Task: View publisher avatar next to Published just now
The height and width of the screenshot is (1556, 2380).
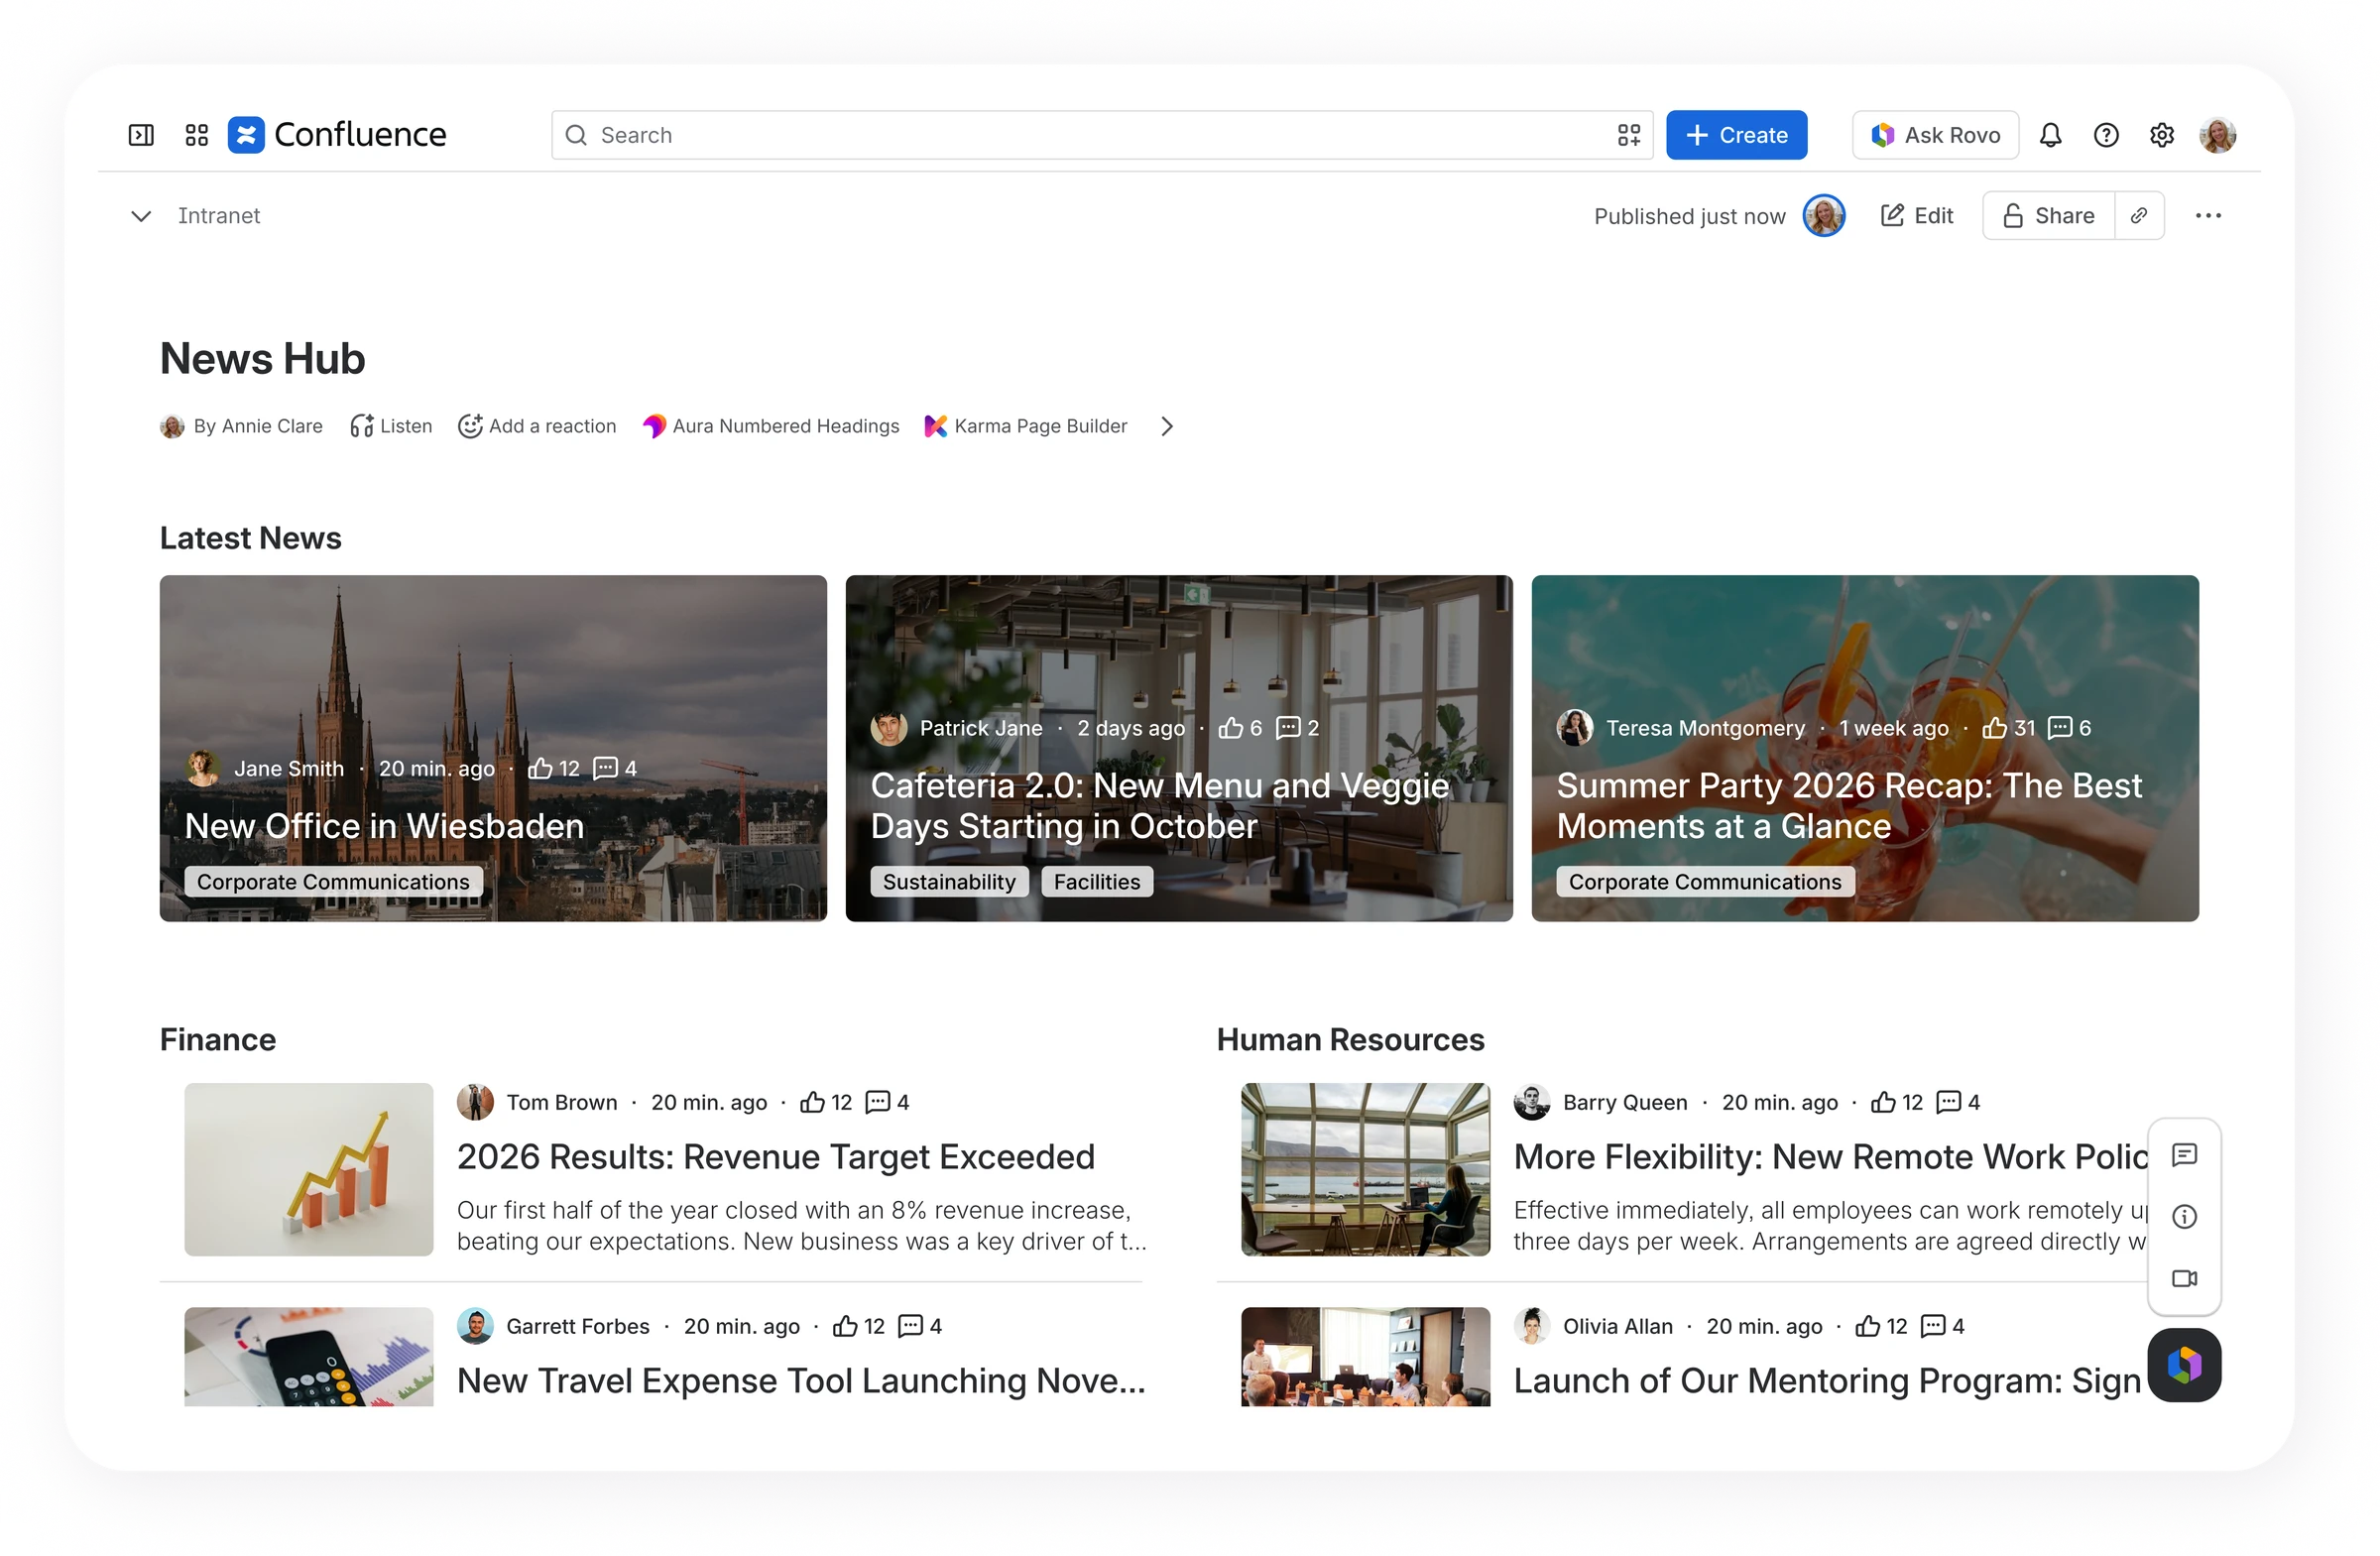Action: click(1824, 216)
